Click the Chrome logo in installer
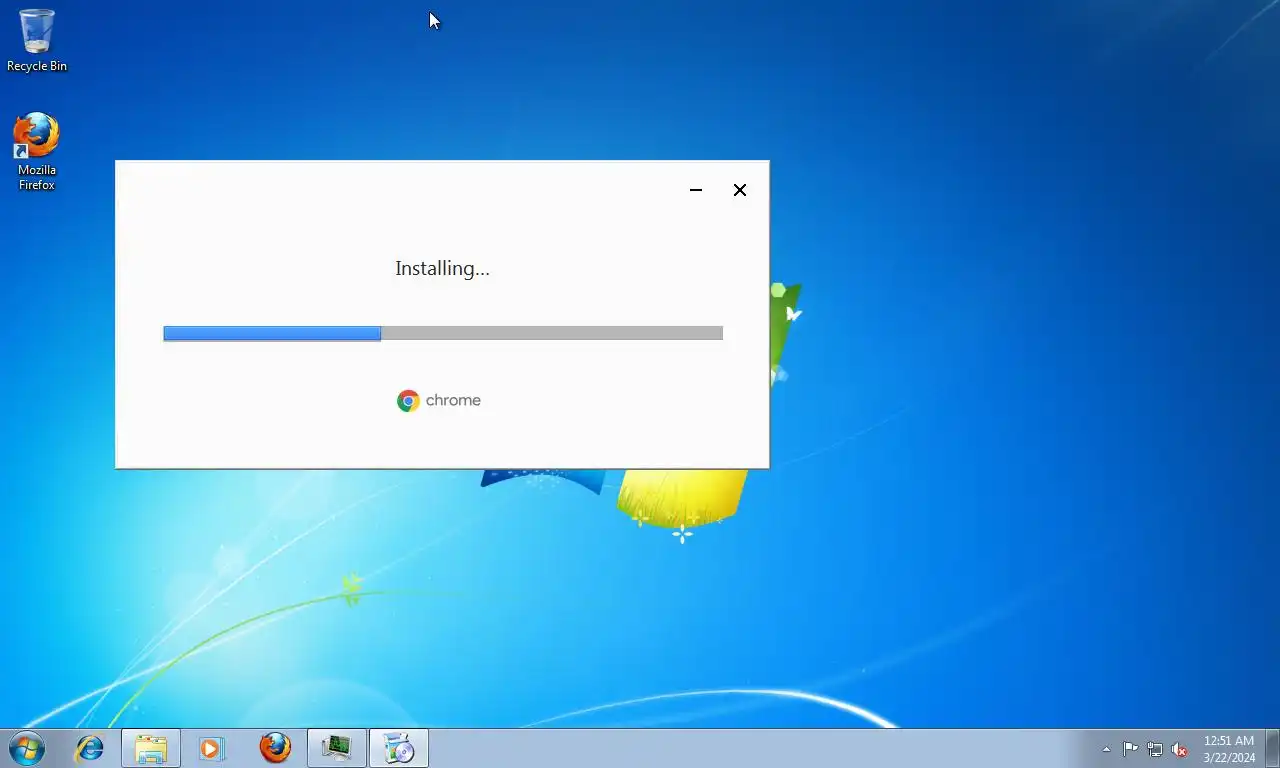The image size is (1280, 768). pos(408,401)
